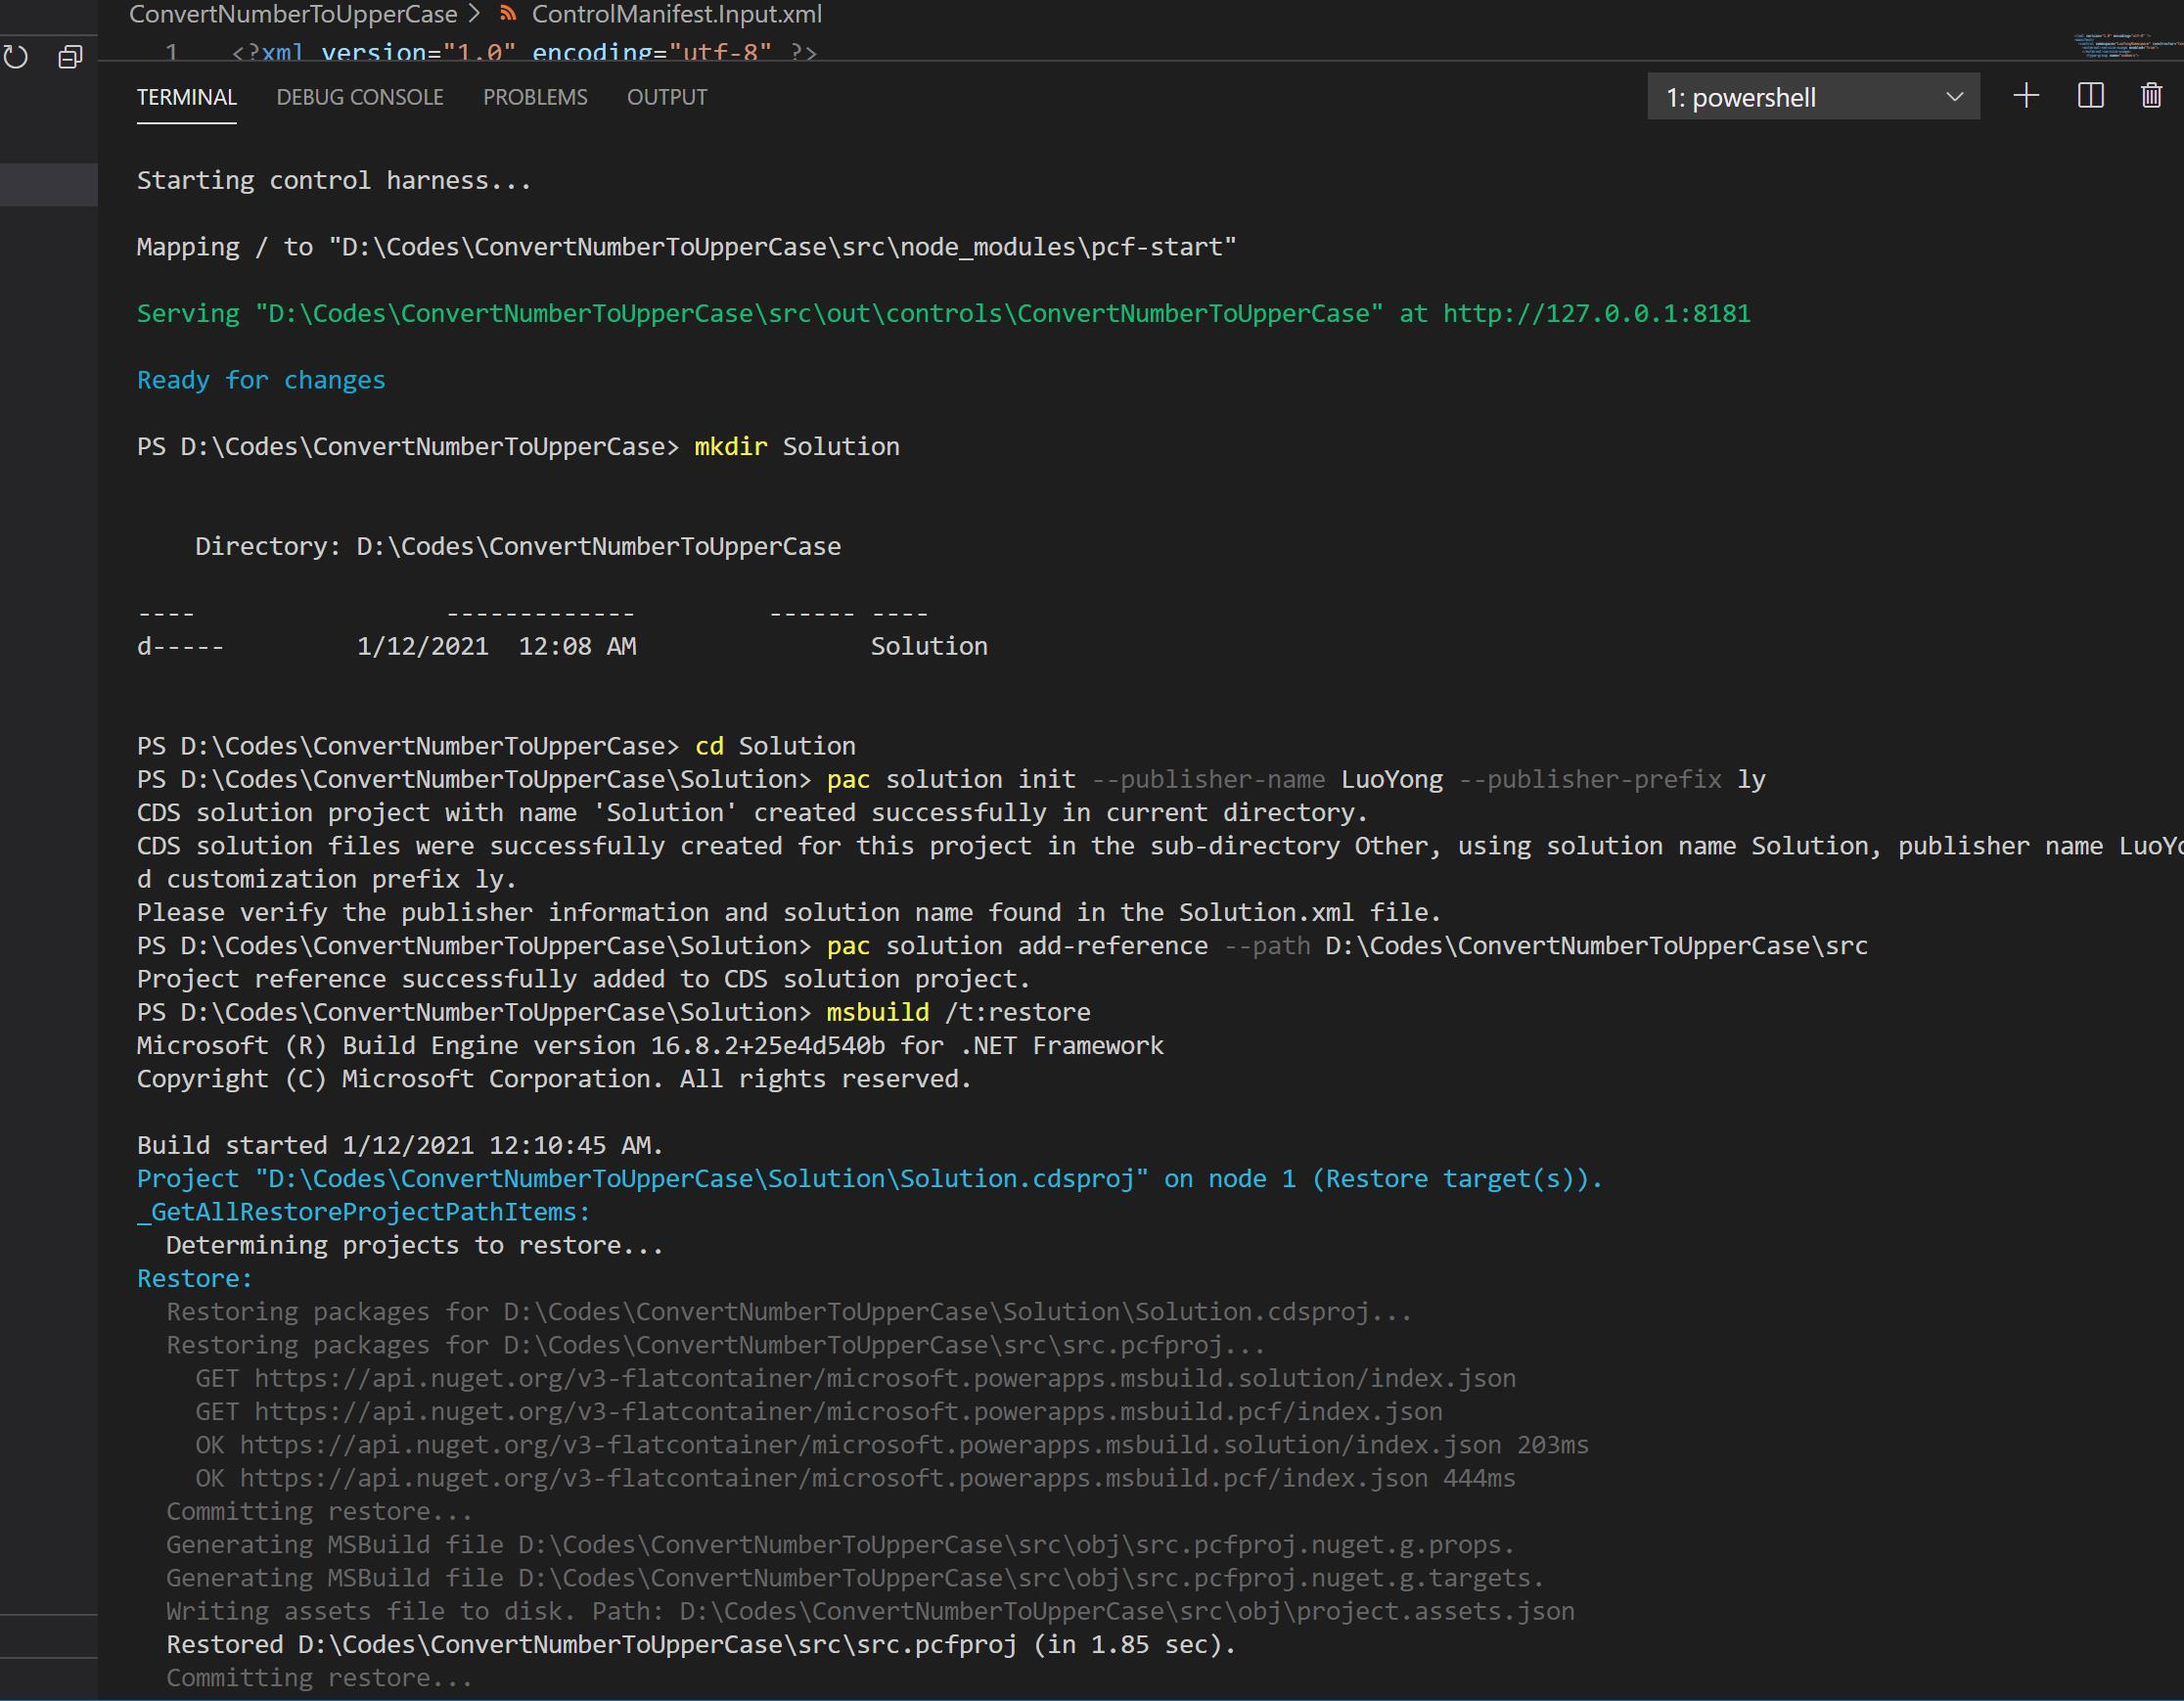This screenshot has width=2184, height=1701.
Task: Click the OK pcf index.json 444ms URL
Action: click(x=834, y=1479)
